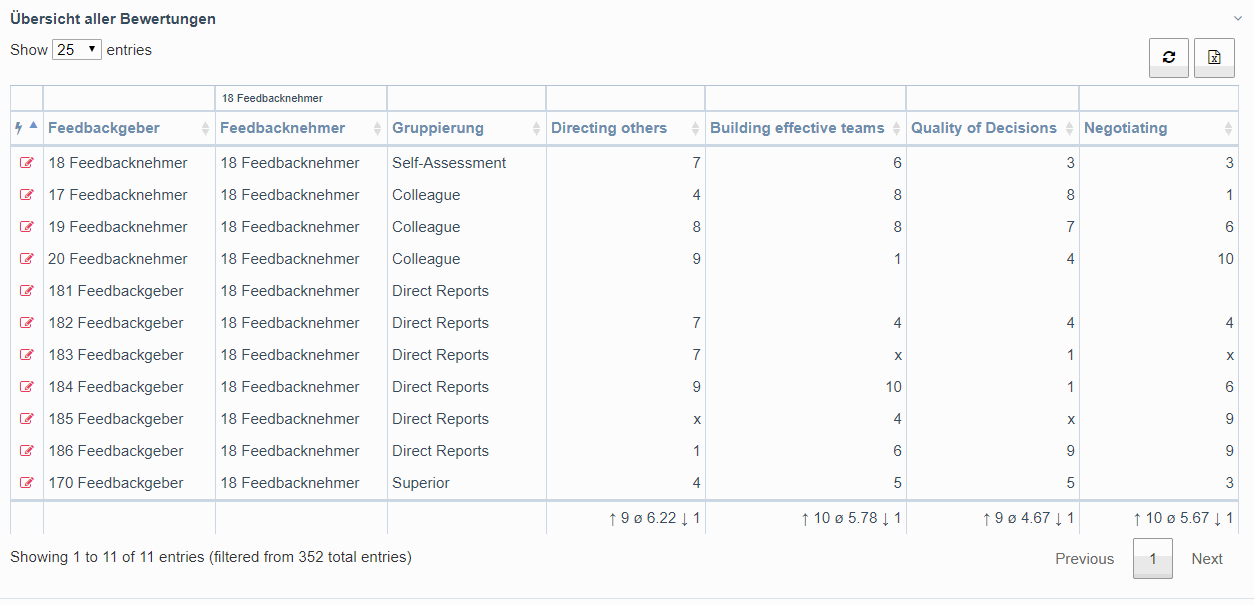1254x605 pixels.
Task: Export table via Excel icon button
Action: 1214,58
